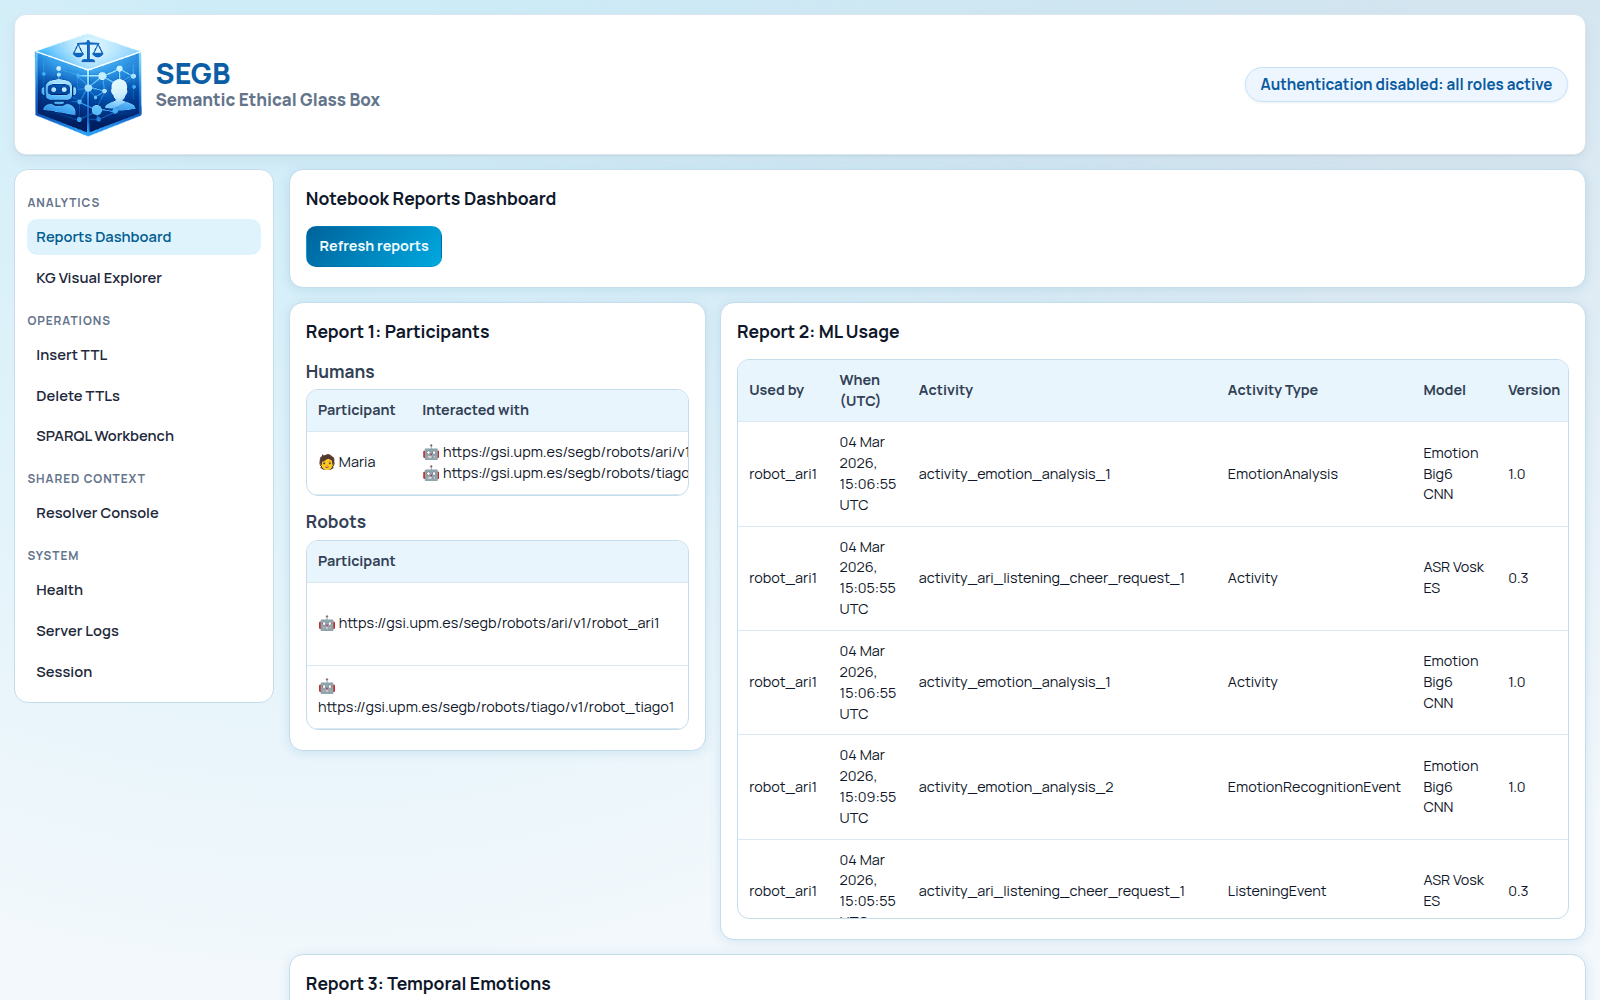Open KG Visual Explorer
Viewport: 1600px width, 1000px height.
tap(144, 278)
